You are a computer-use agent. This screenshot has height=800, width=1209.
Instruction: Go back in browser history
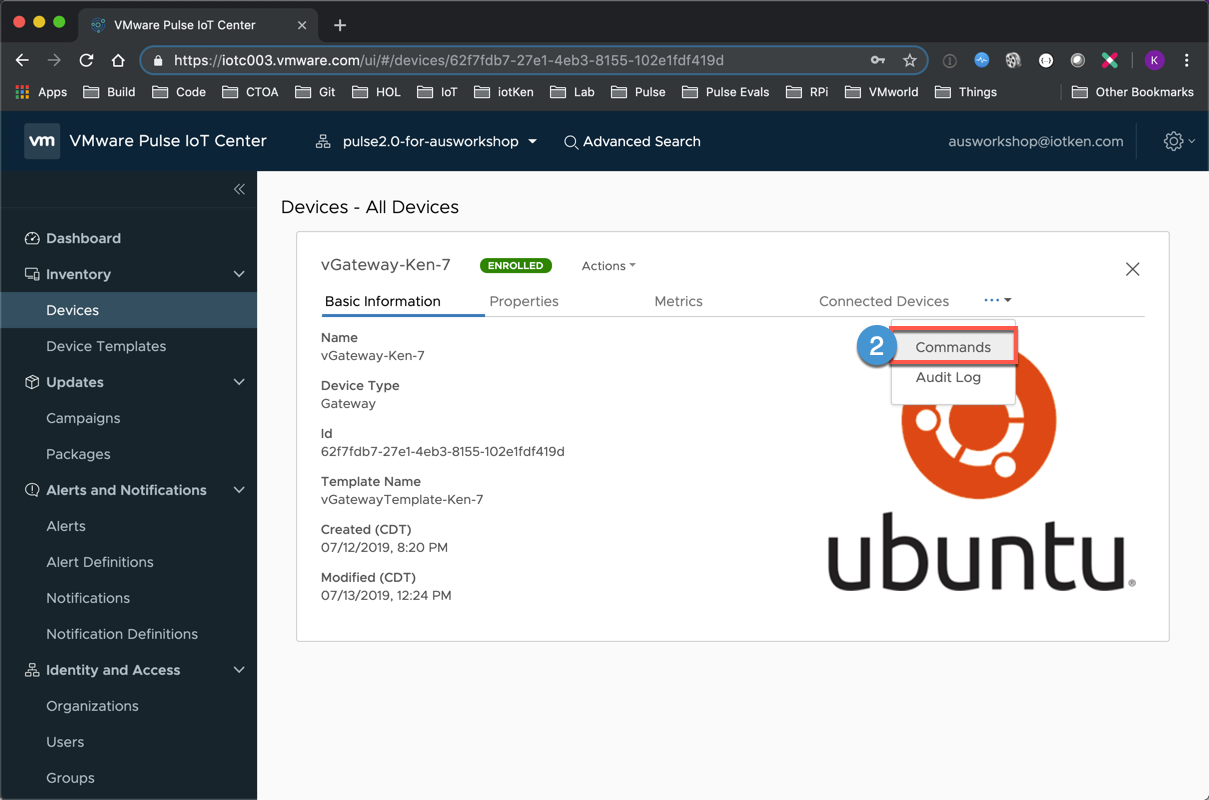(x=22, y=60)
